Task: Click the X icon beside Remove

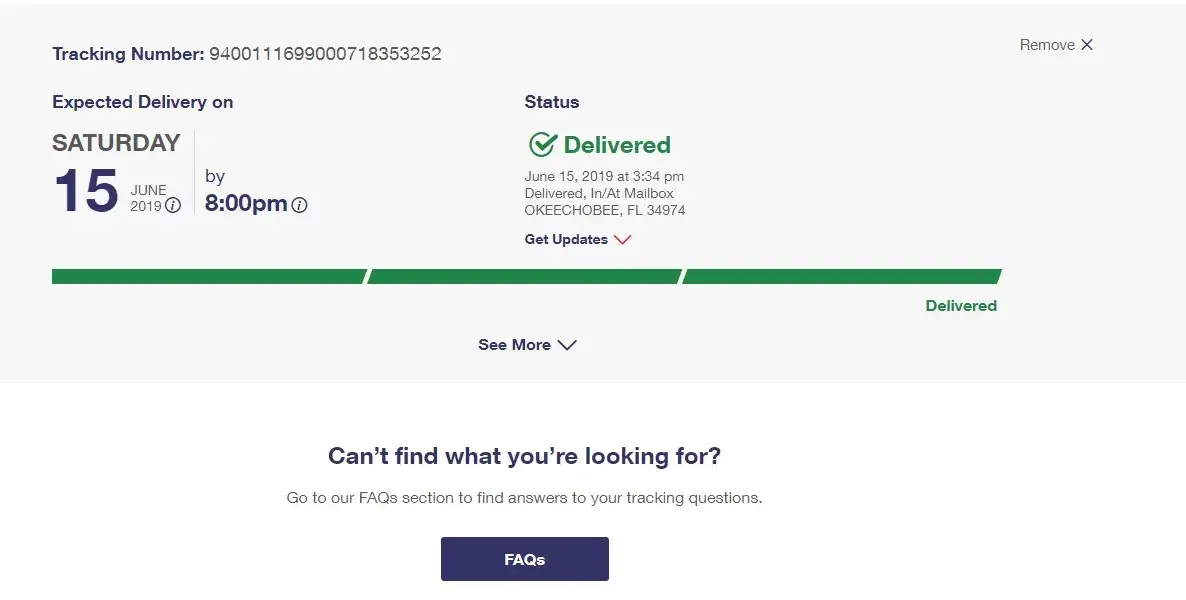Action: click(x=1087, y=45)
